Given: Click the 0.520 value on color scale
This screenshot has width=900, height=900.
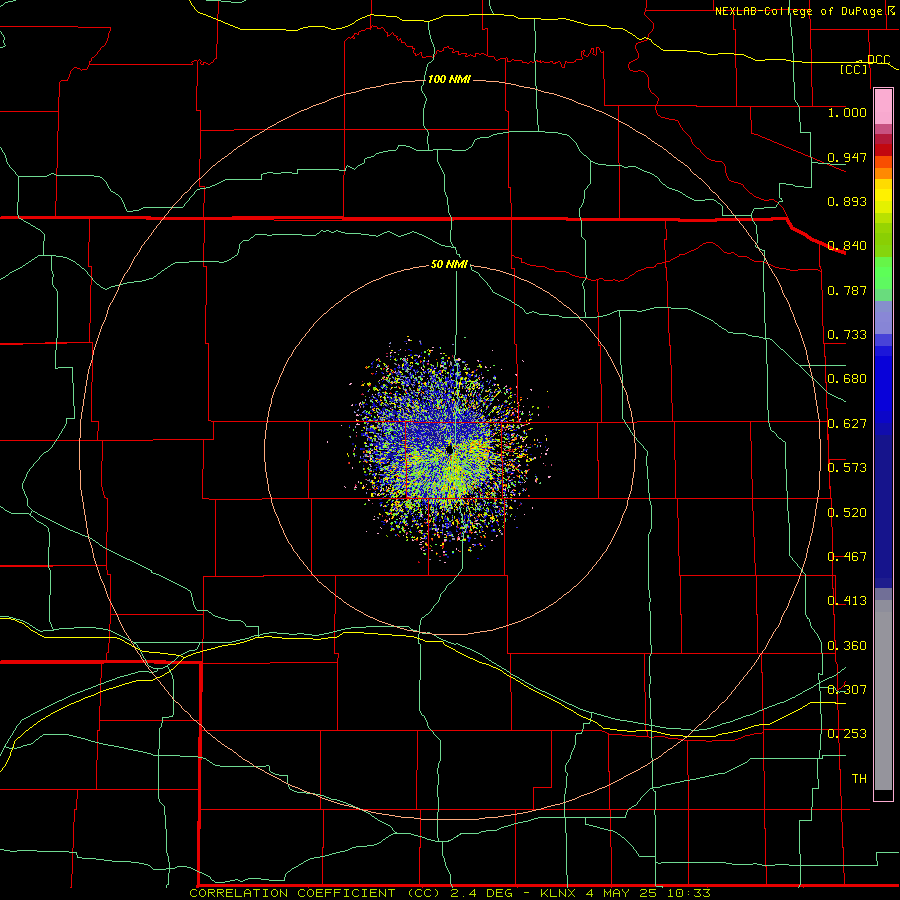Looking at the screenshot, I should coord(847,513).
